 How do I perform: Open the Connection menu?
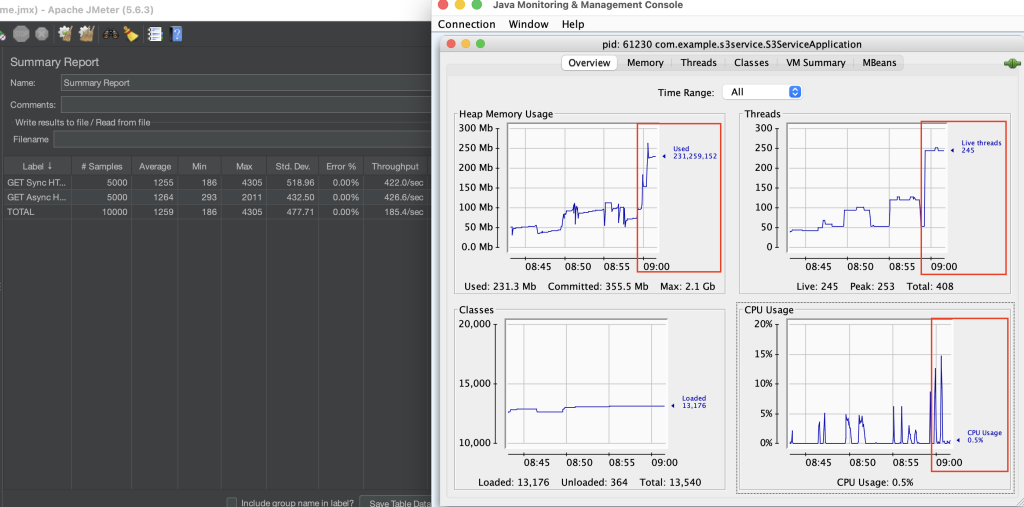click(466, 24)
